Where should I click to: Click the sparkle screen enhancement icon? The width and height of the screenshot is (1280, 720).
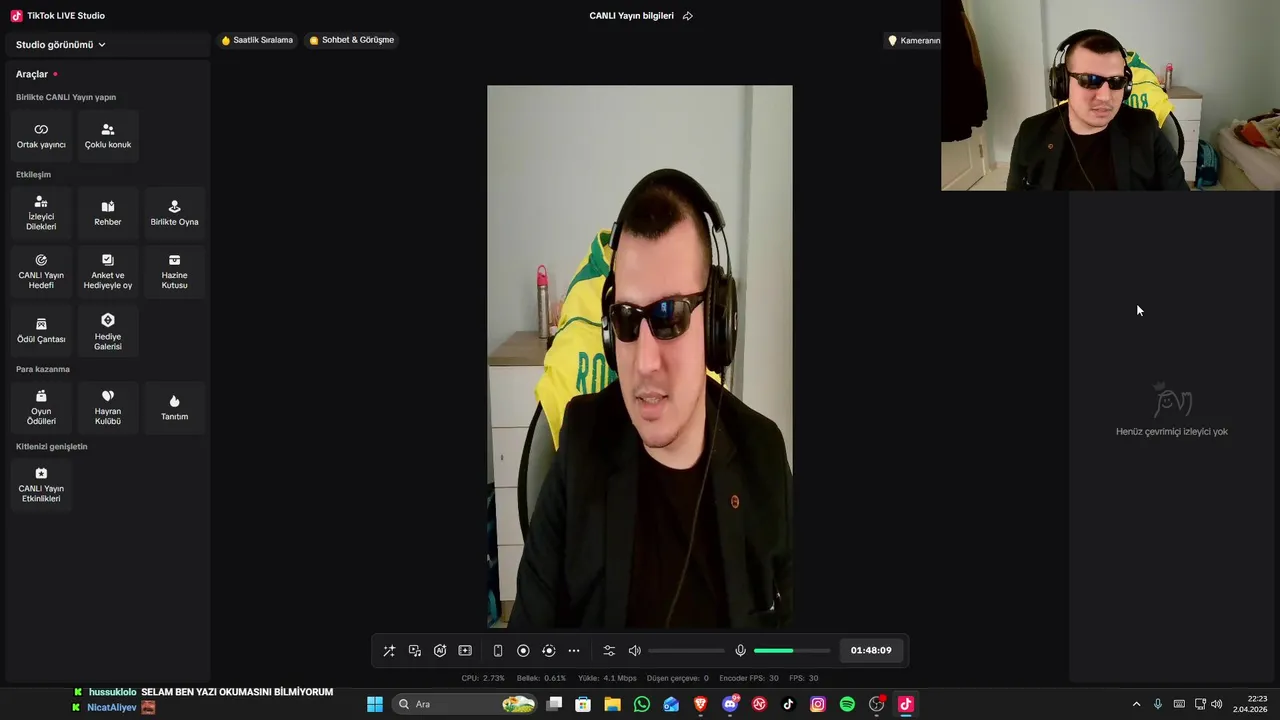click(465, 651)
